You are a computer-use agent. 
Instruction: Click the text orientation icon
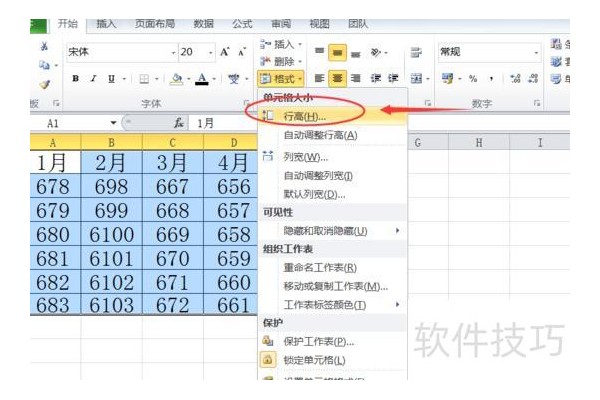click(x=376, y=52)
